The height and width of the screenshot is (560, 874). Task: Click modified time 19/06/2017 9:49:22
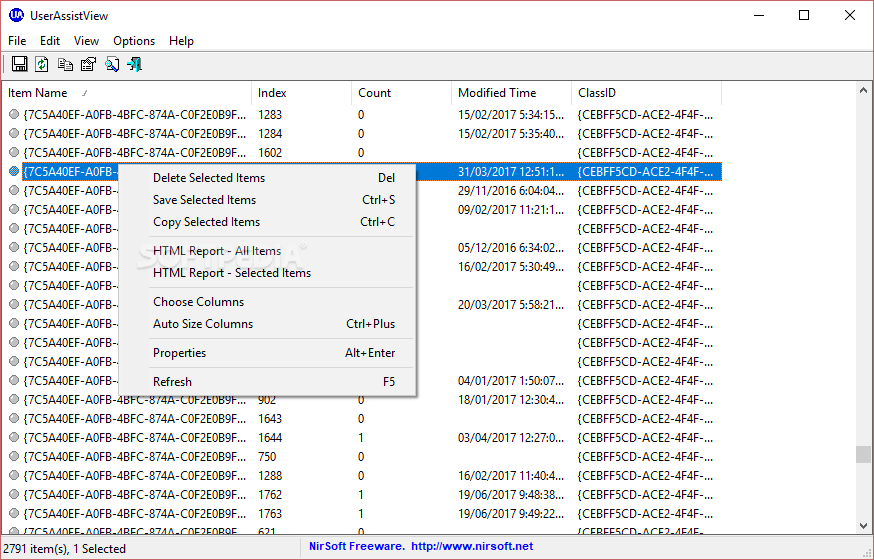511,513
